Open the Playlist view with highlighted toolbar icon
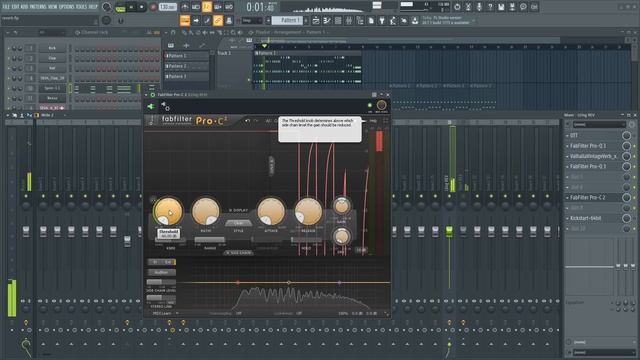Viewport: 640px width, 360px height. point(185,20)
